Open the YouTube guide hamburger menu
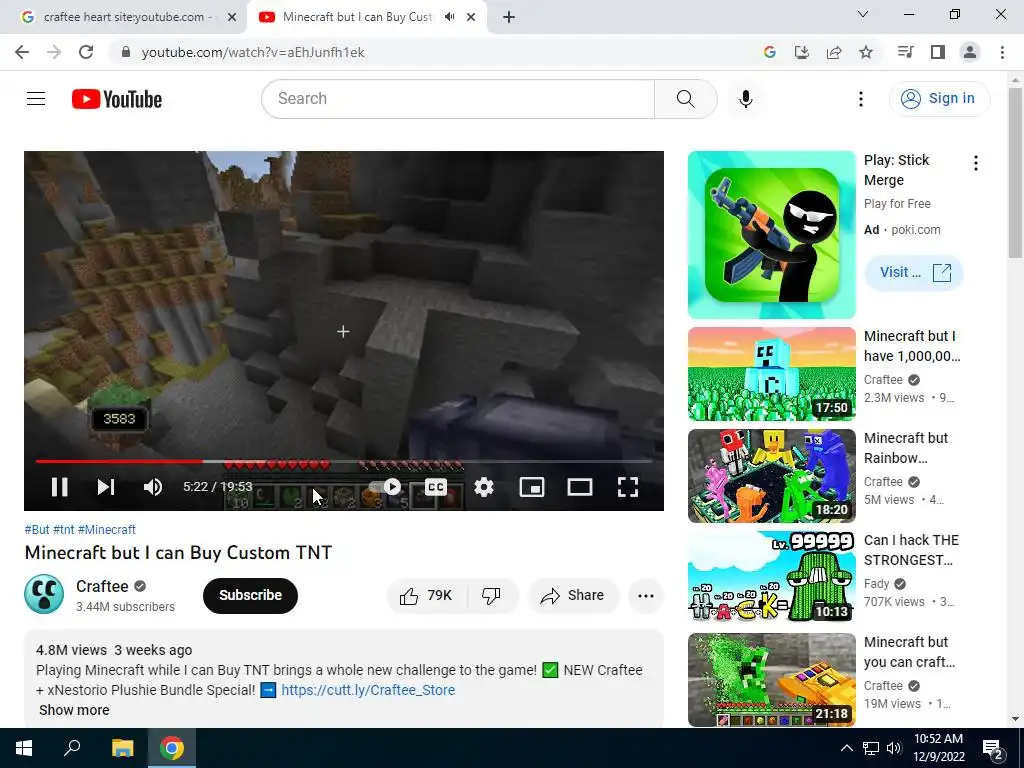 (36, 99)
